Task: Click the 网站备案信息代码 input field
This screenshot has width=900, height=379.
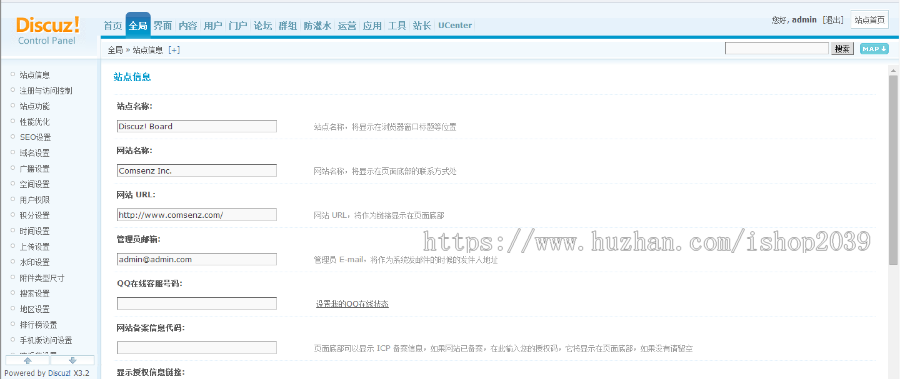Action: coord(196,347)
